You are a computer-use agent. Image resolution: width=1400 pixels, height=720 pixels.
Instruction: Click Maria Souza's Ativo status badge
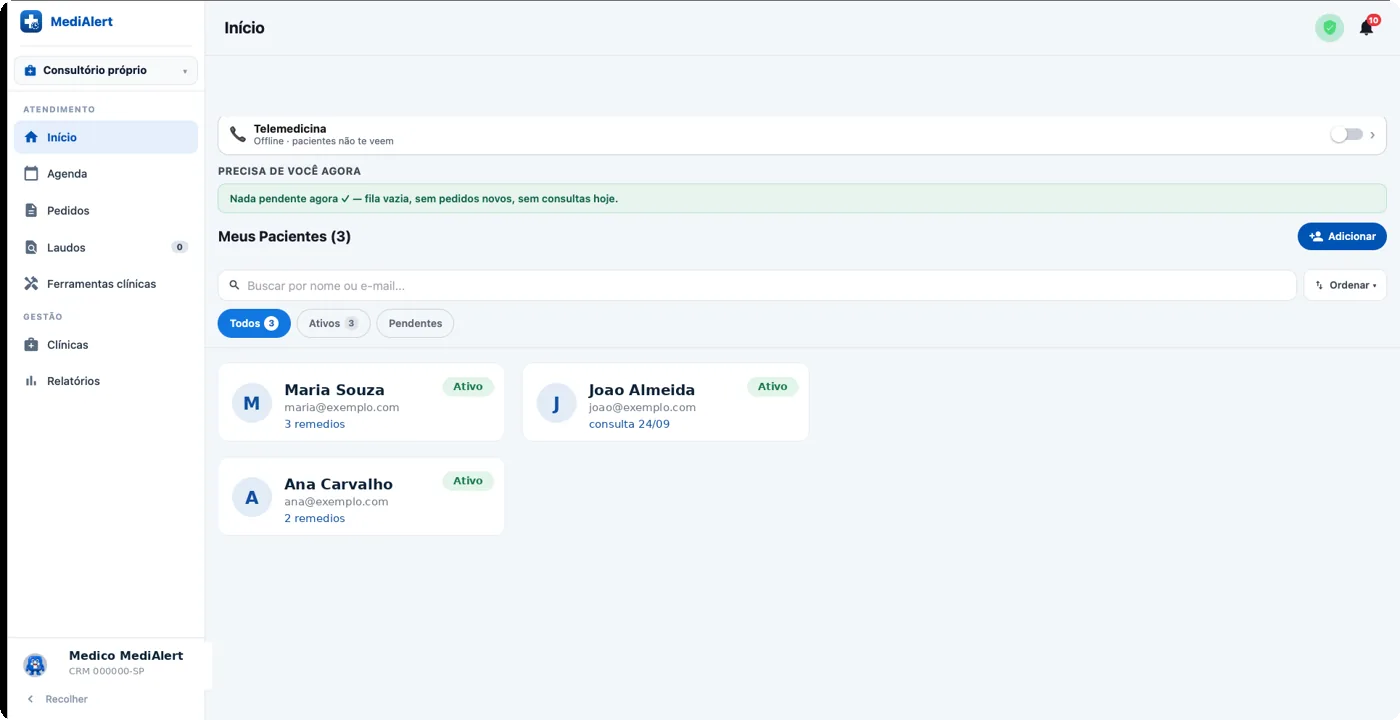click(468, 387)
